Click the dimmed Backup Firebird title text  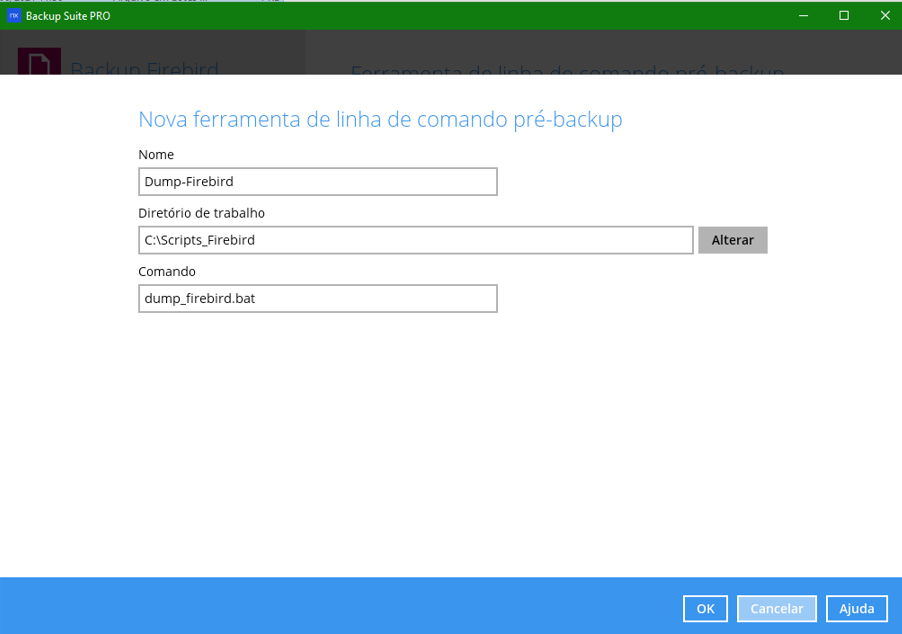144,68
